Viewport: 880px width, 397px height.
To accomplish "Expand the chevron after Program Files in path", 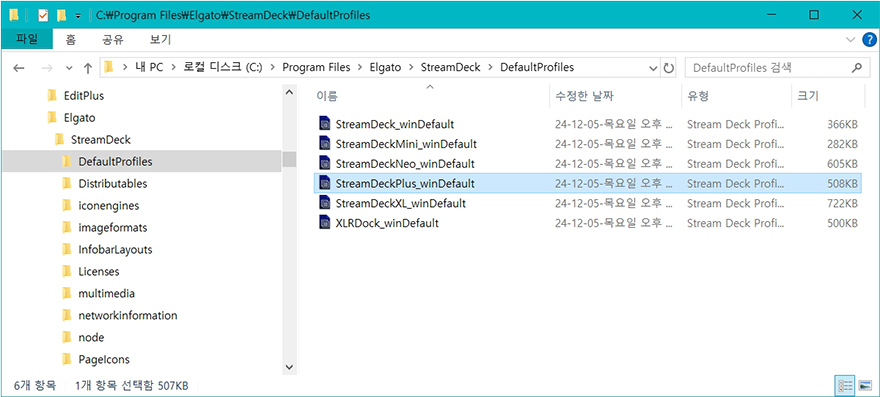I will click(360, 67).
